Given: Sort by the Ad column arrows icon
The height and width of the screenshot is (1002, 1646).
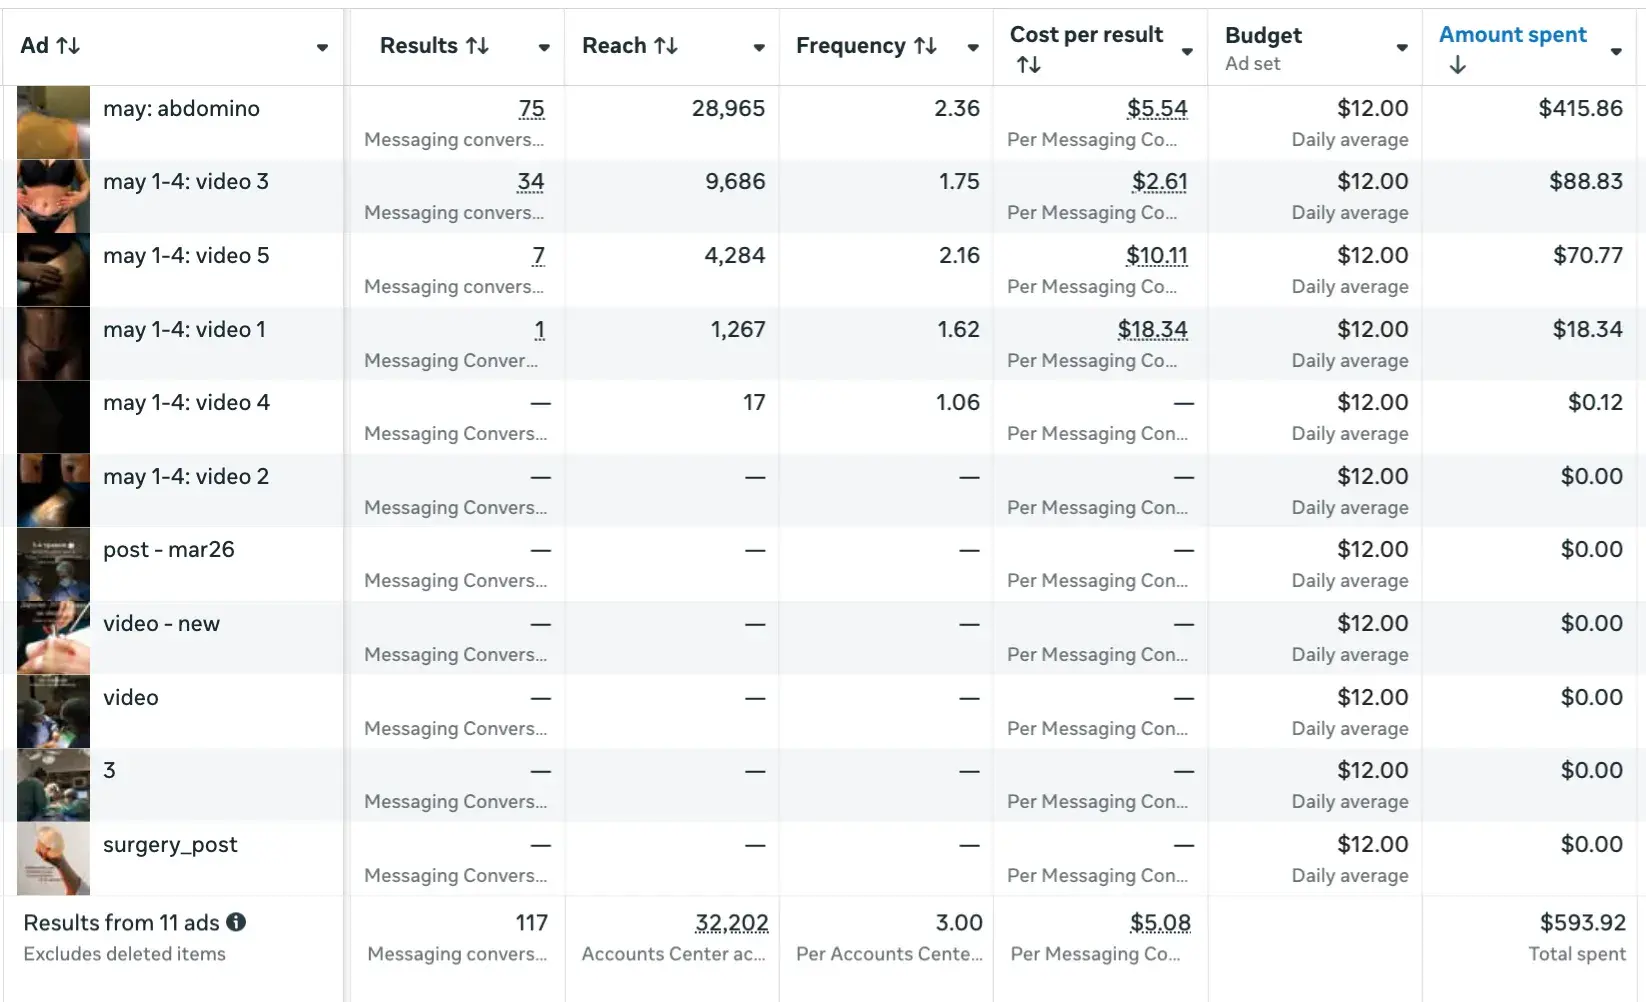Looking at the screenshot, I should click(68, 46).
